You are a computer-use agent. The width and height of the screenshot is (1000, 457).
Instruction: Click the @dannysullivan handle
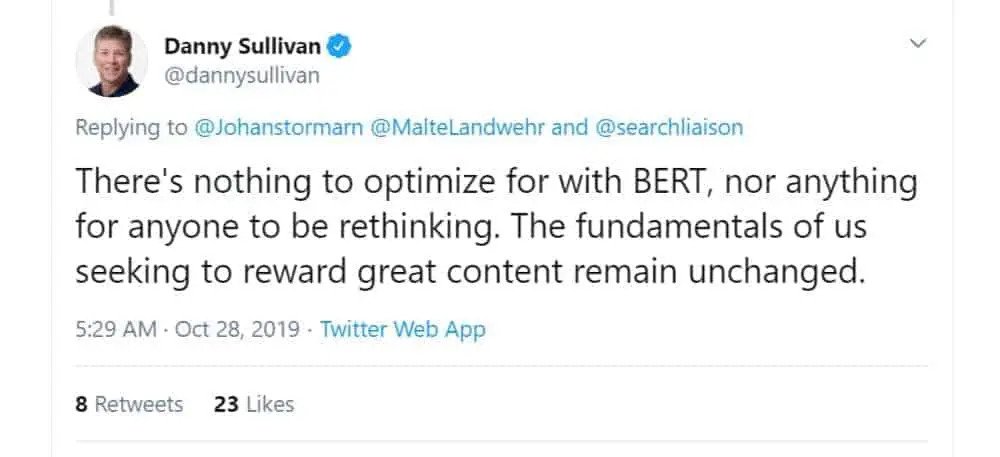[x=241, y=75]
